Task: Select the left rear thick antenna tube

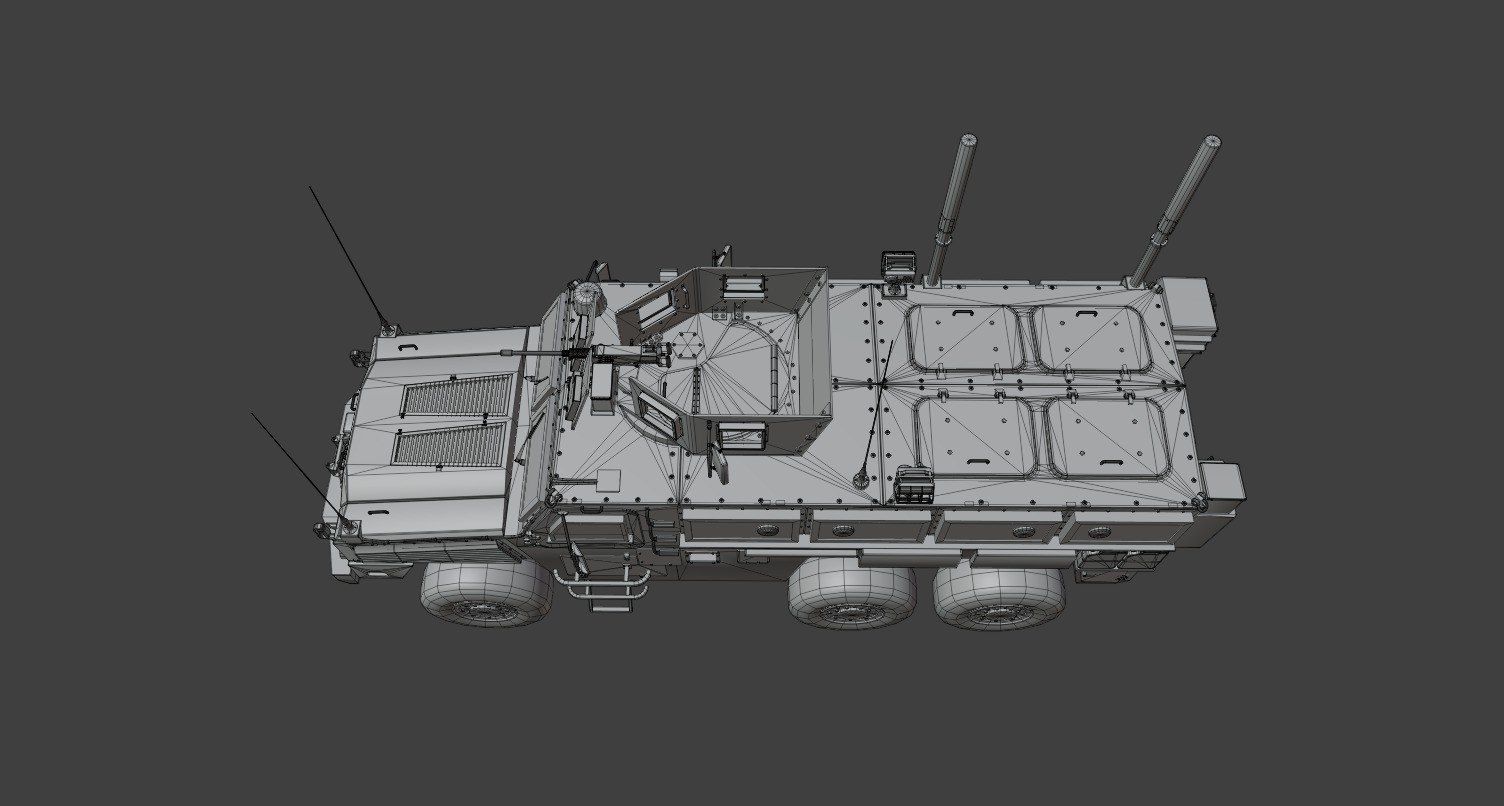Action: point(949,209)
